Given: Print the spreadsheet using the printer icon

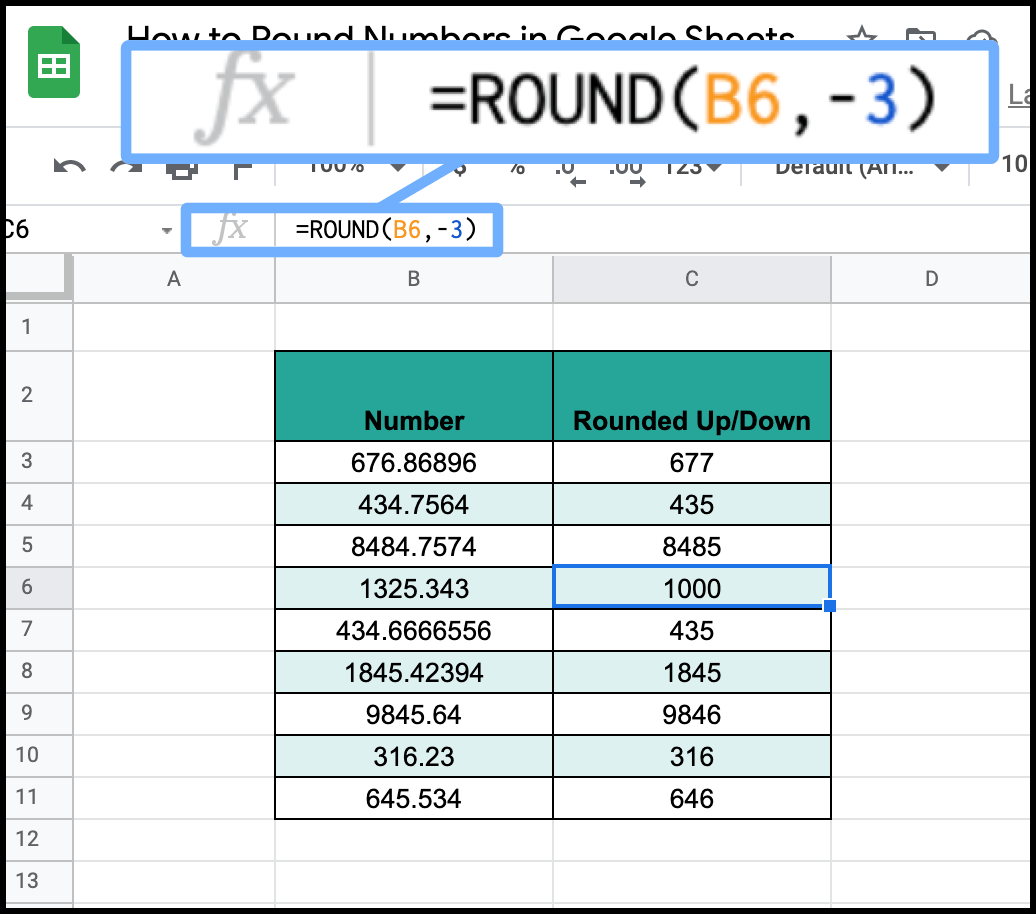Looking at the screenshot, I should [182, 170].
